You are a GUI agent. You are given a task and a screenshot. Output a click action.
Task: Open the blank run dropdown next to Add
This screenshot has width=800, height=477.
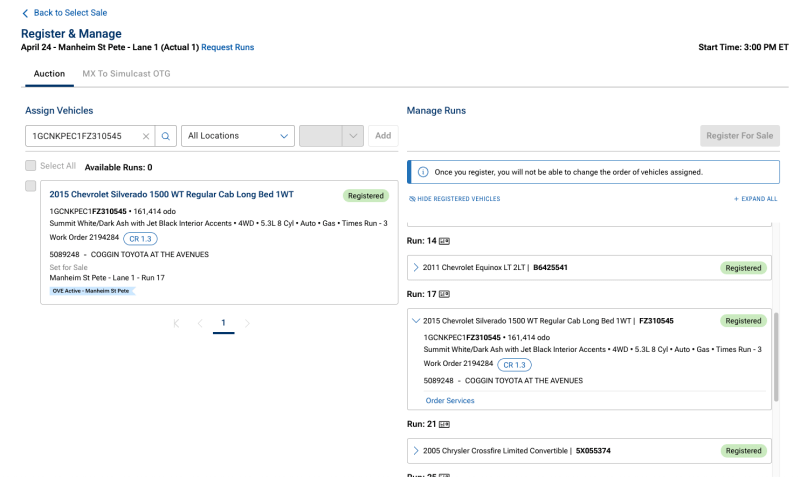pyautogui.click(x=331, y=136)
